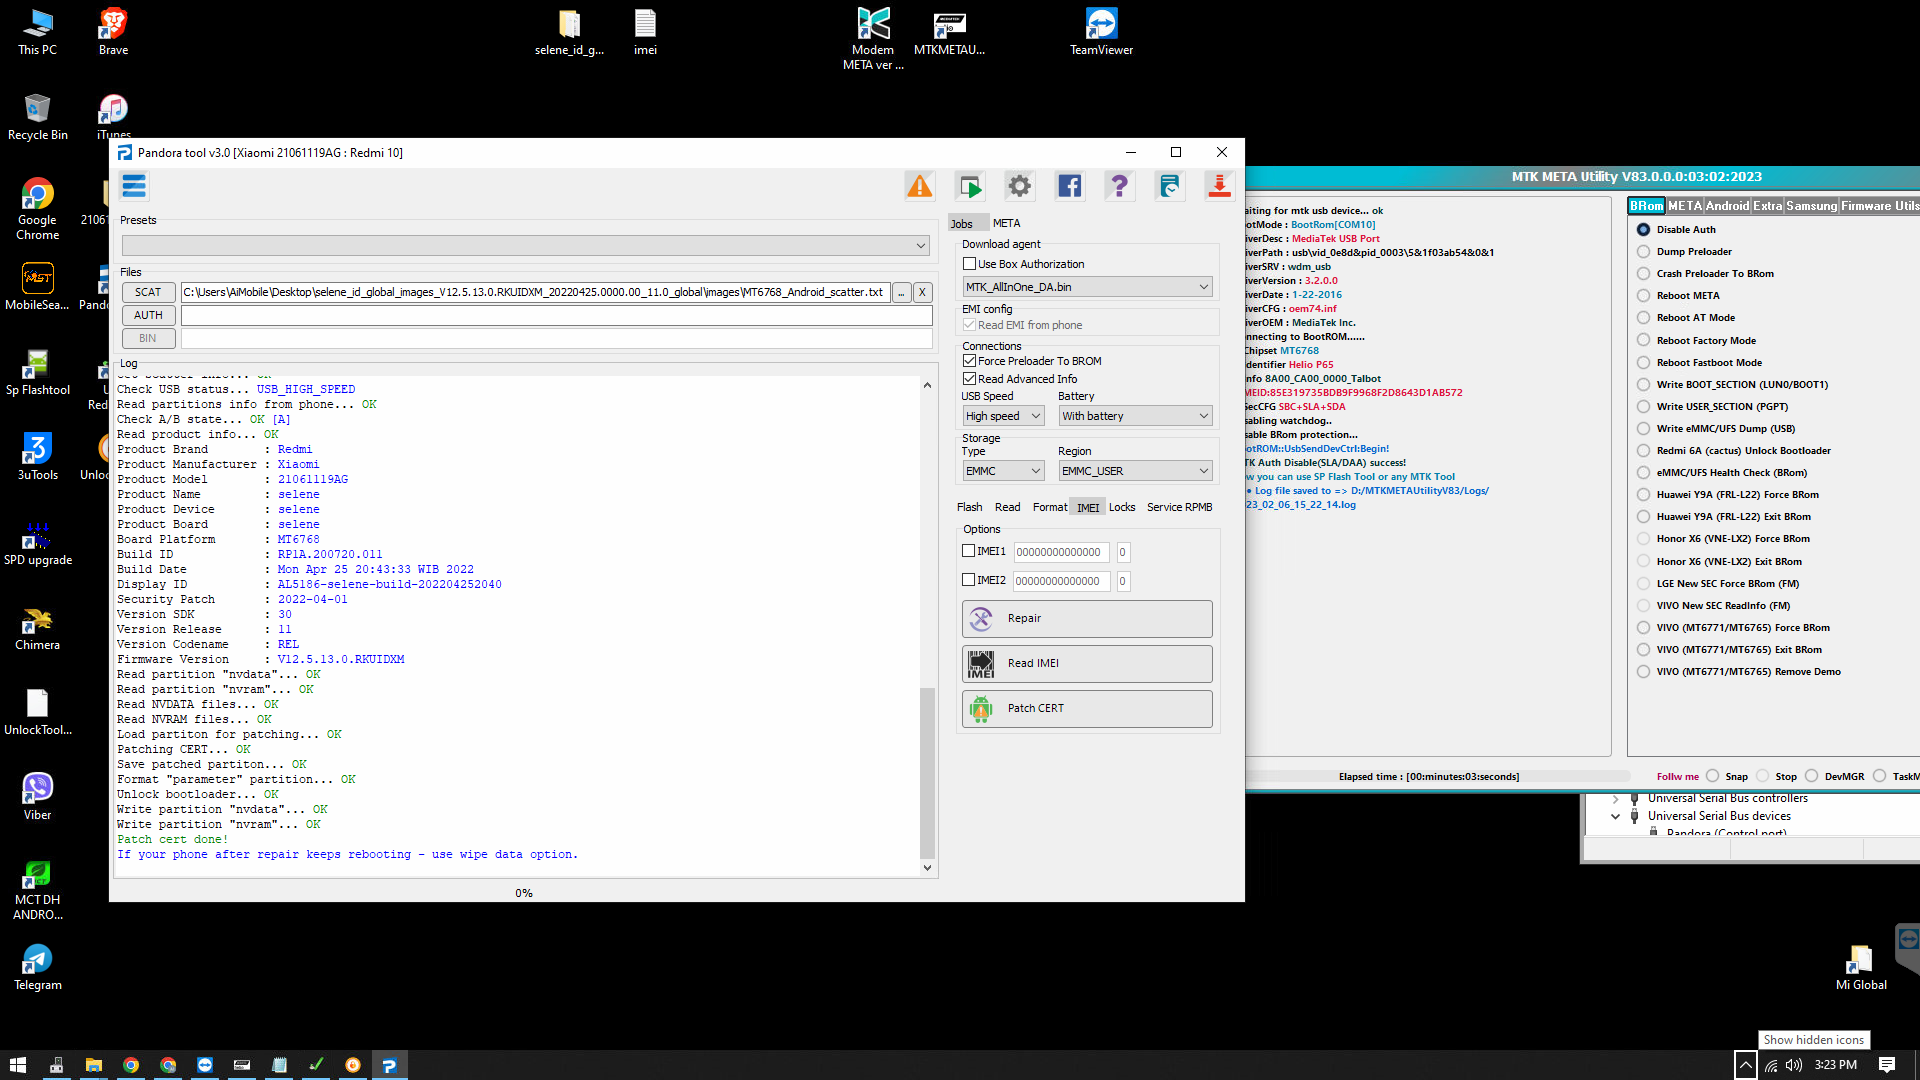The width and height of the screenshot is (1920, 1080).
Task: Switch to the Locks tab
Action: coord(1122,508)
